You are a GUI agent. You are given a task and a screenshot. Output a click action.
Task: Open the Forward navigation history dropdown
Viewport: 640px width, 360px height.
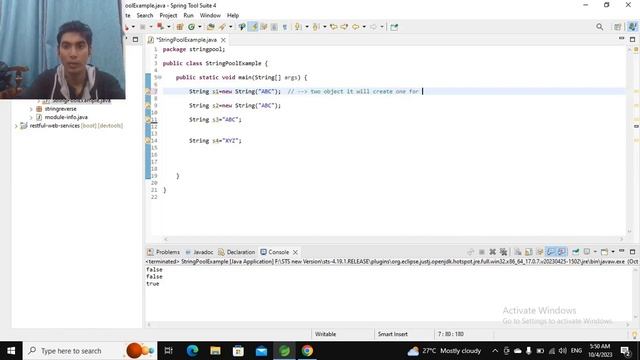[x=382, y=27]
